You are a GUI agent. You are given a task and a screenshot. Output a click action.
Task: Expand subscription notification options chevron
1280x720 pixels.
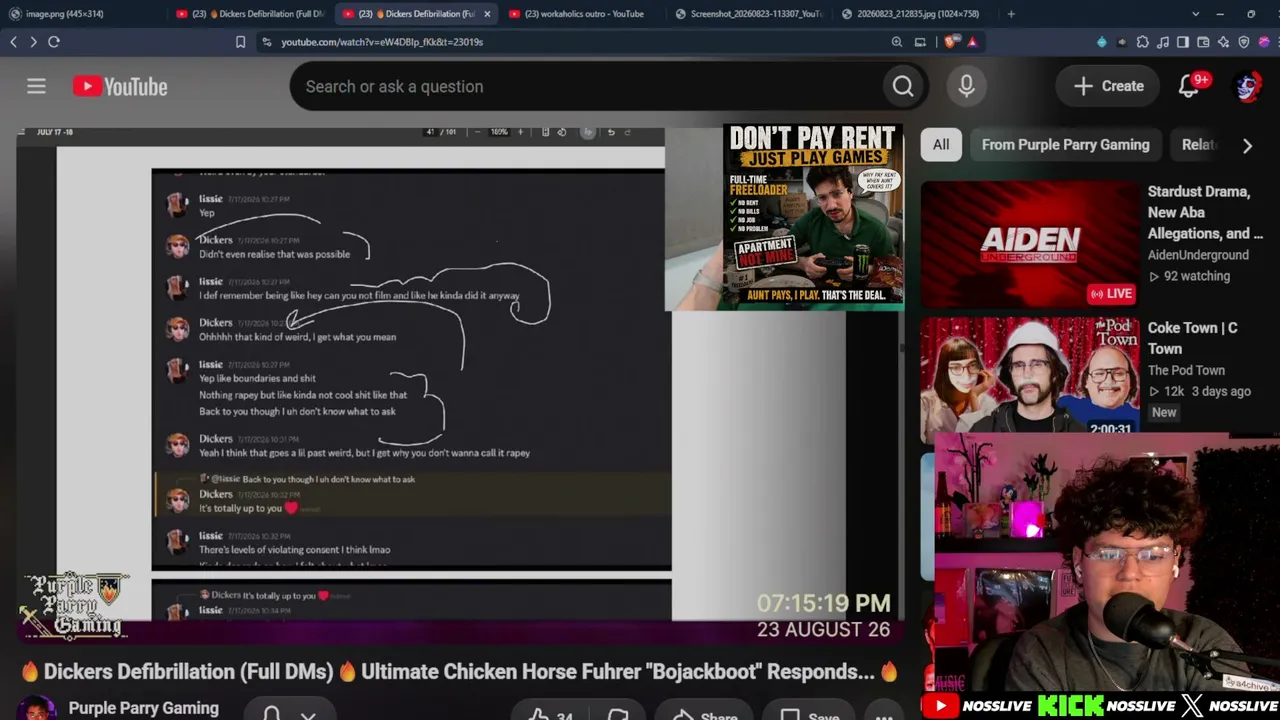click(x=308, y=715)
